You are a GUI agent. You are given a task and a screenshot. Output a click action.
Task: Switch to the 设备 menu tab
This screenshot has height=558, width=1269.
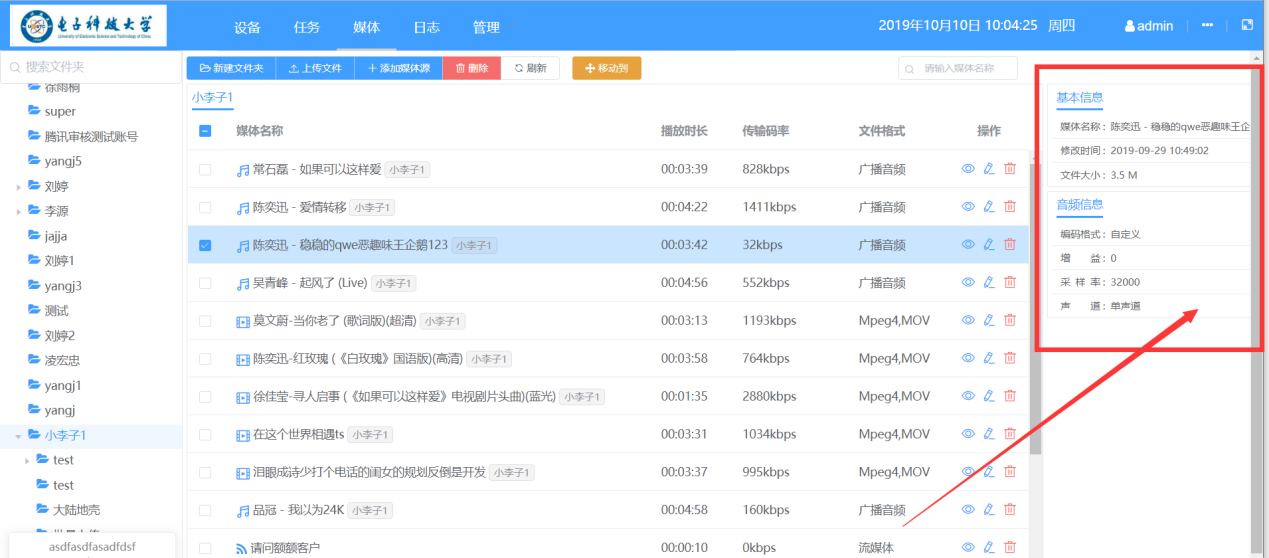247,28
